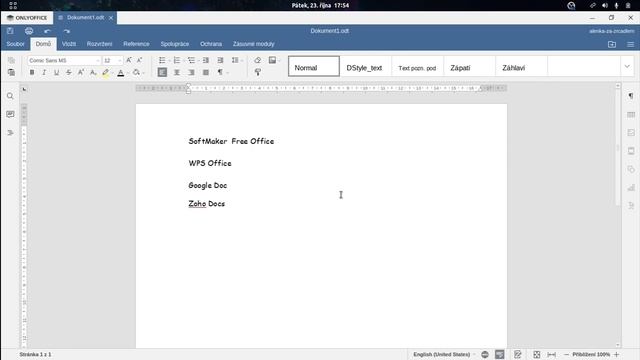The height and width of the screenshot is (360, 640).
Task: Zoom out with the minus button
Action: [566, 355]
